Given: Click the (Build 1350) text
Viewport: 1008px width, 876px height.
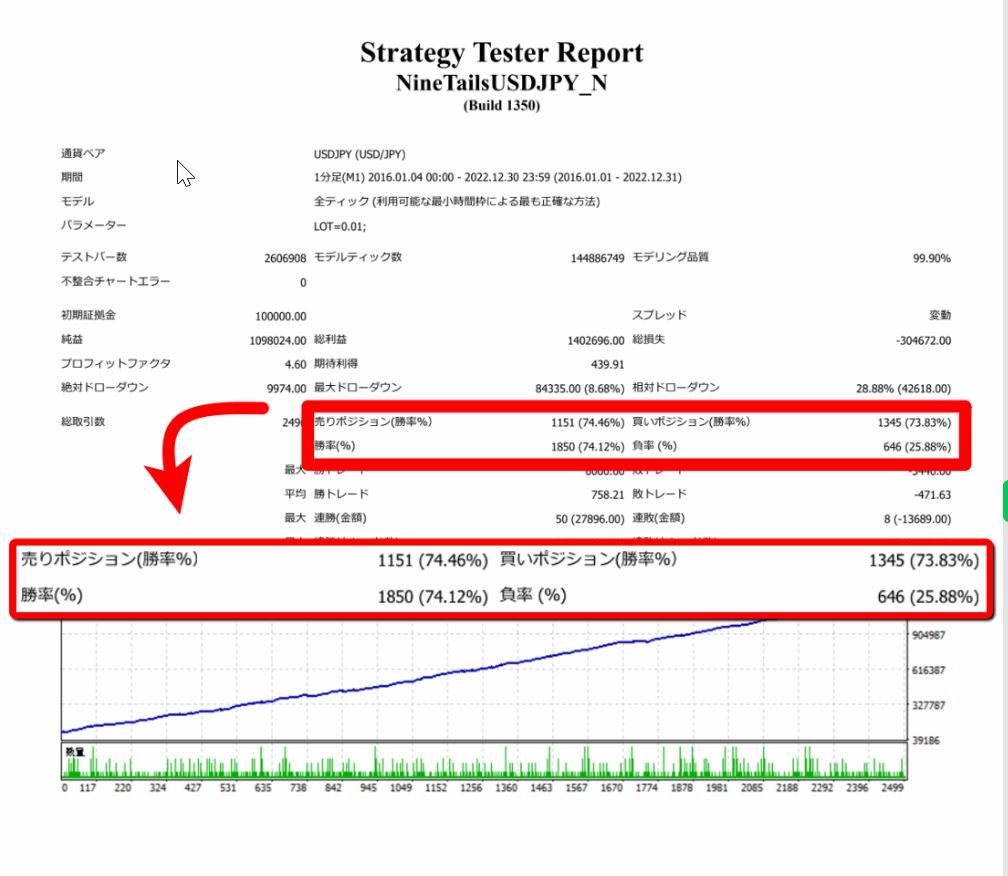Looking at the screenshot, I should [501, 105].
